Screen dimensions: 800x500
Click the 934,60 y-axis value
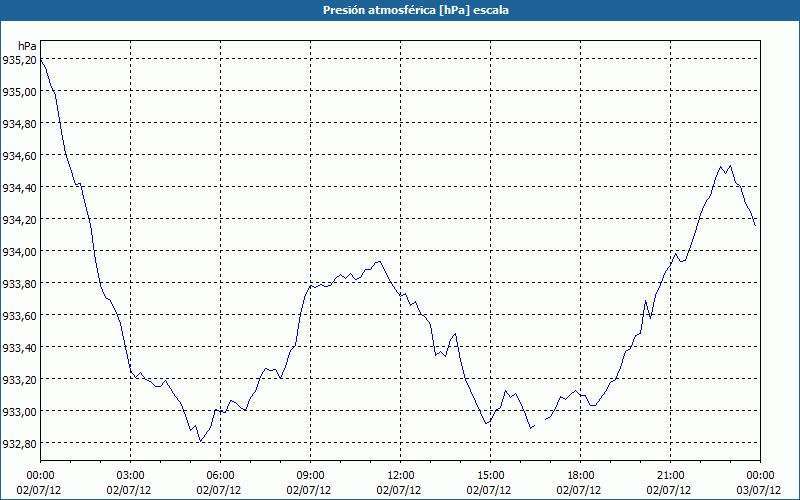(19, 156)
